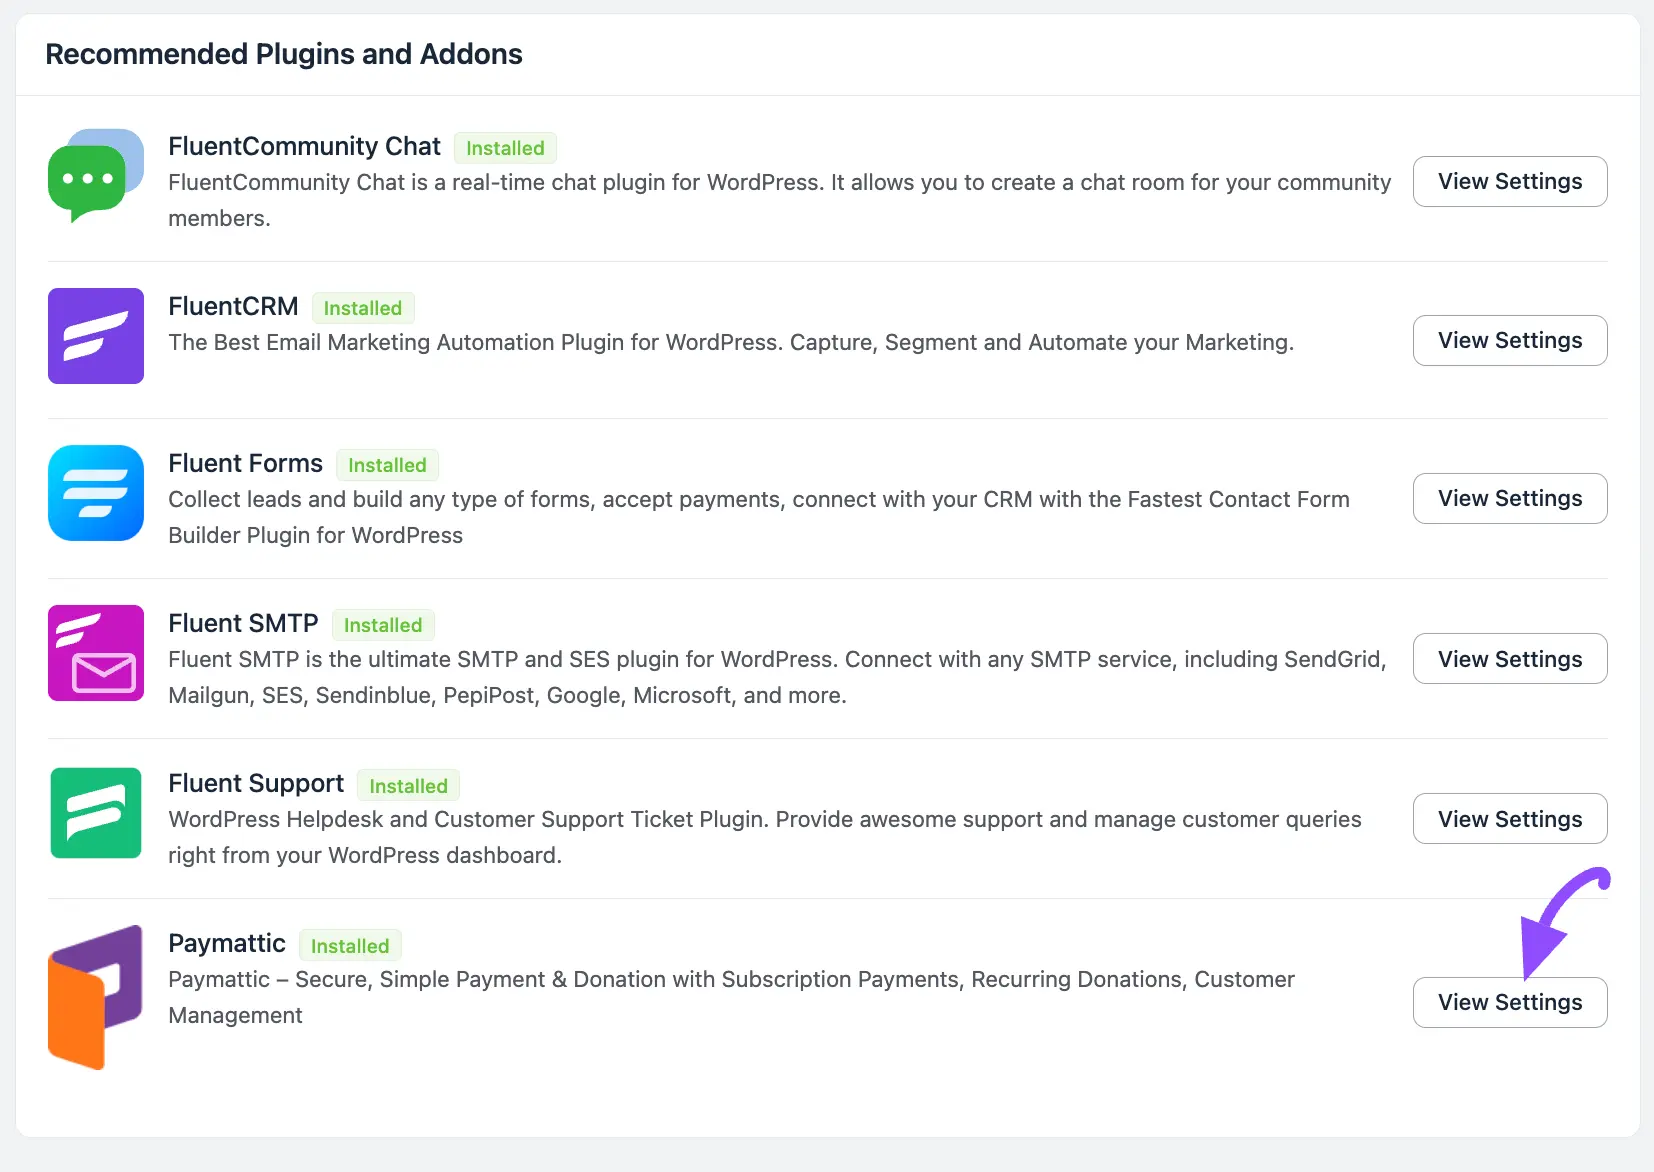Click the FluentCommunity Chat green bubble icon
The height and width of the screenshot is (1172, 1654).
[x=96, y=176]
